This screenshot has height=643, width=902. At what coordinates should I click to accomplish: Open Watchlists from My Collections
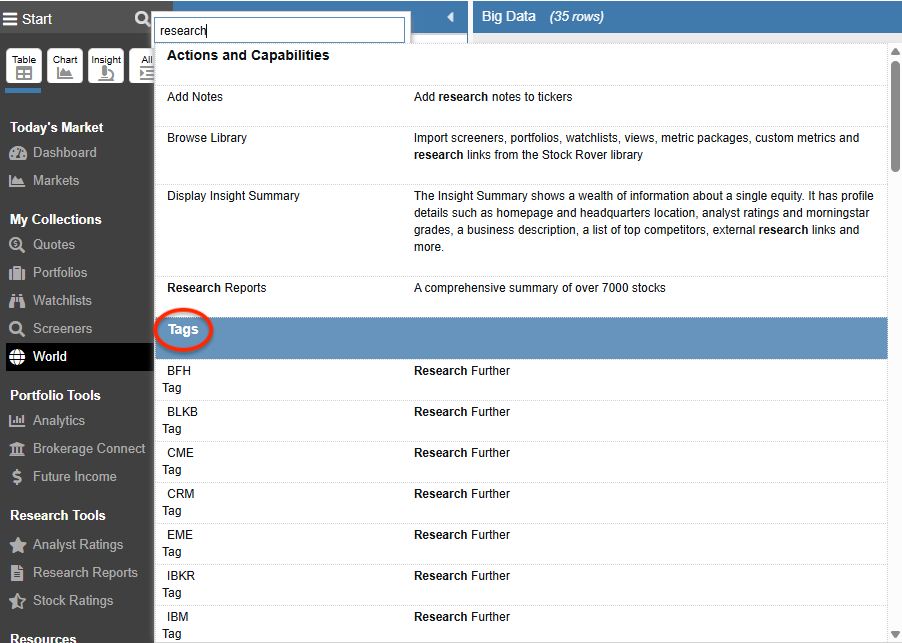pyautogui.click(x=62, y=301)
